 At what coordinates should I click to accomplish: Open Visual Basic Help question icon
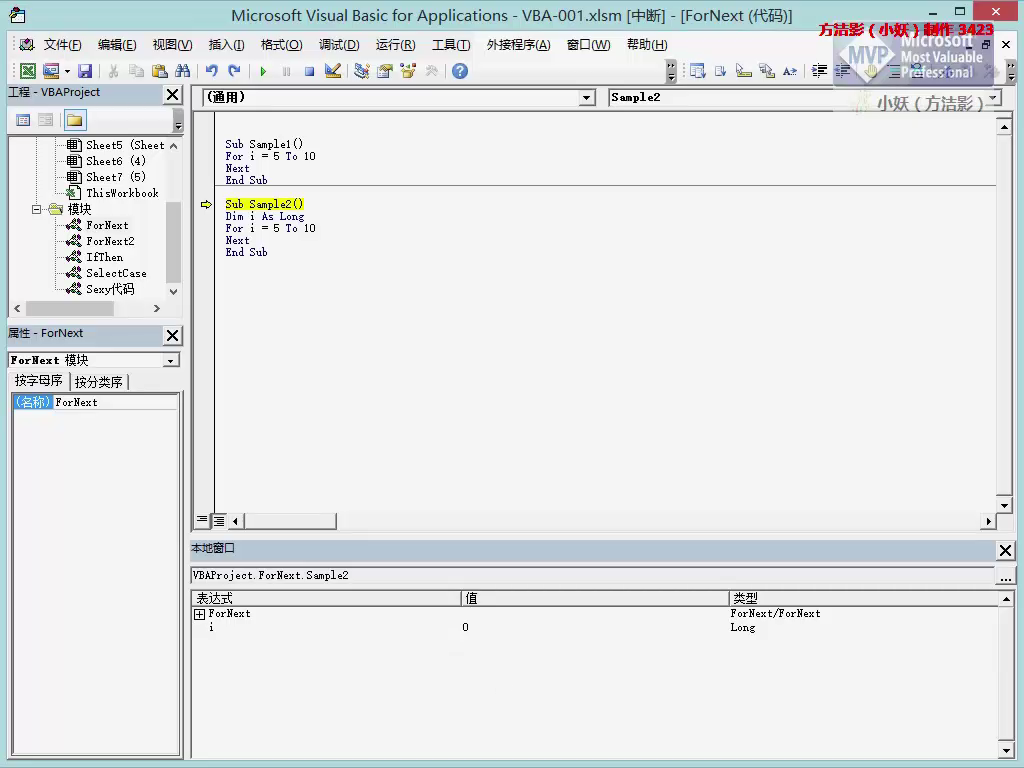[x=460, y=71]
